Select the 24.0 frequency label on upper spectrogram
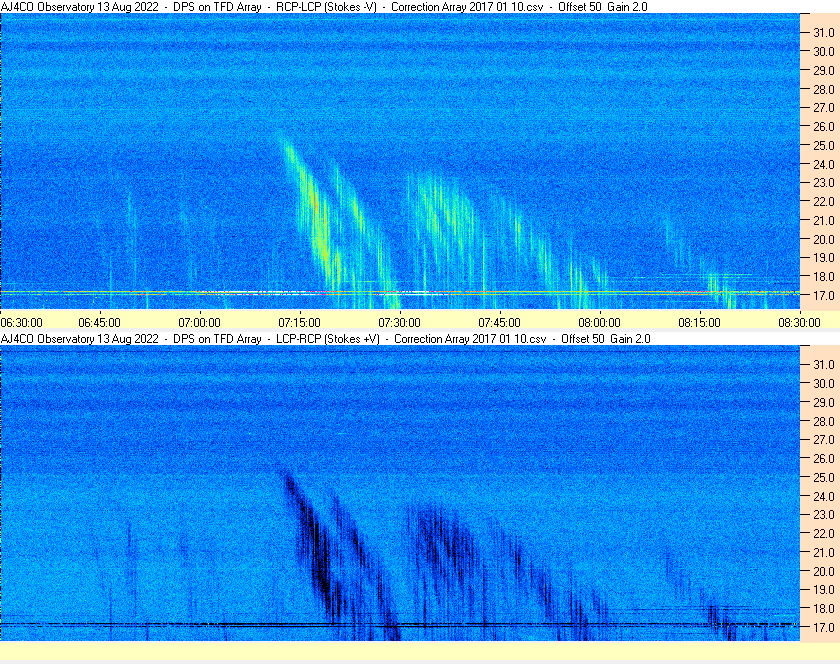Image resolution: width=840 pixels, height=664 pixels. [824, 164]
